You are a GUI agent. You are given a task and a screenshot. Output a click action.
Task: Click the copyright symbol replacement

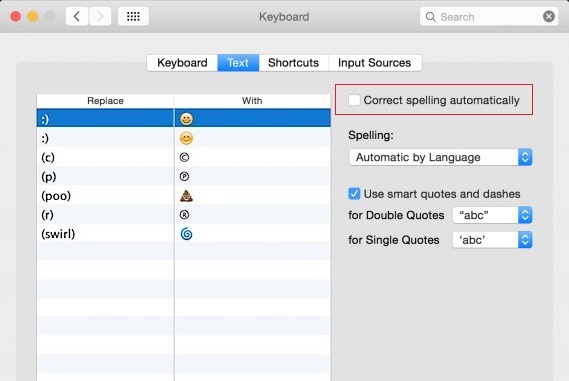click(x=184, y=157)
